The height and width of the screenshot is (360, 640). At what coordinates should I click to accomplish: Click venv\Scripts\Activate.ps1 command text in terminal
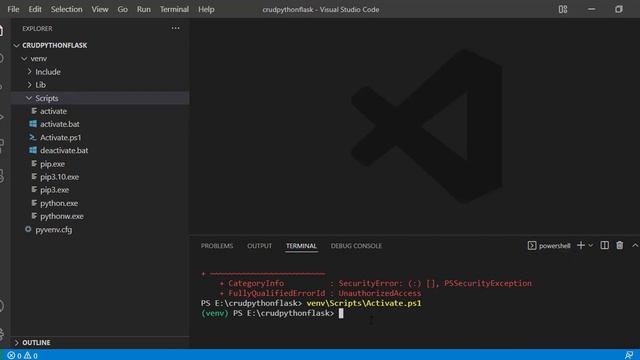[x=364, y=303]
